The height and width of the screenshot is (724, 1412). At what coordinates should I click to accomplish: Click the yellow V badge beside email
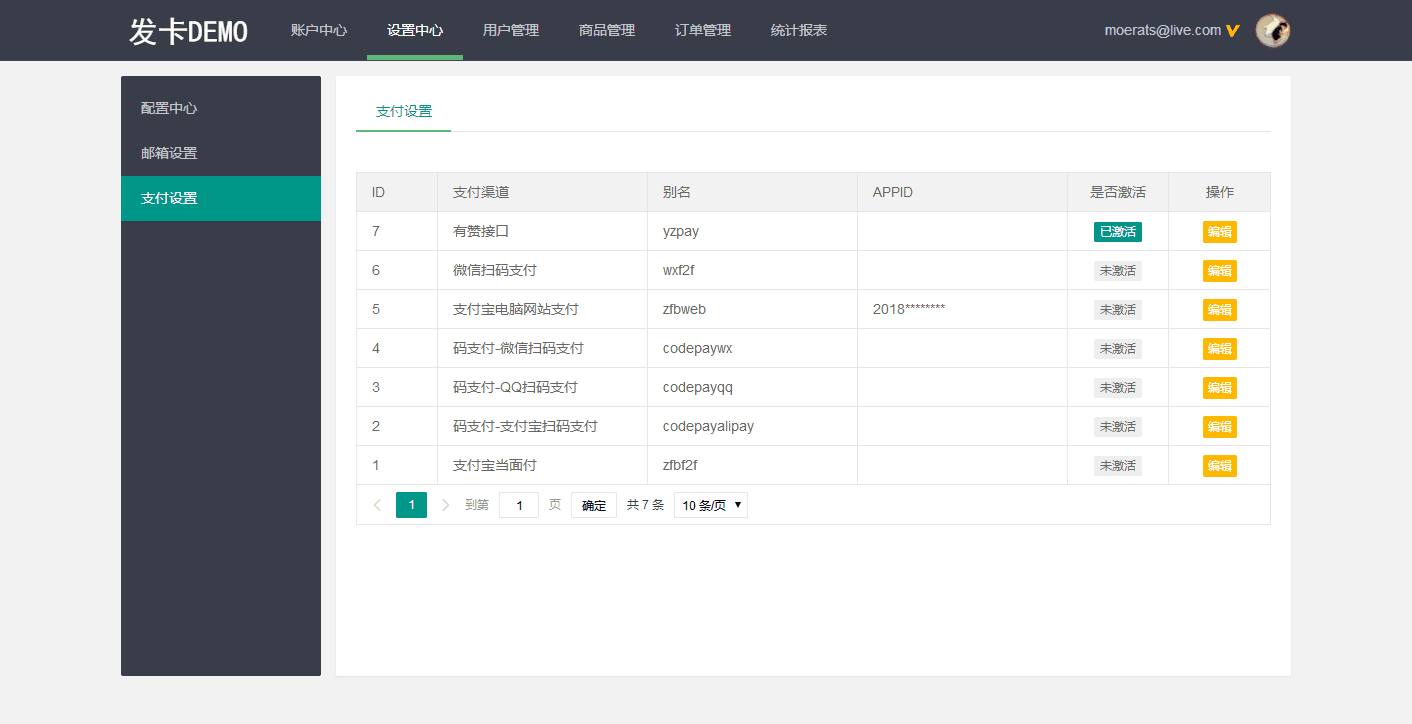(x=1233, y=31)
